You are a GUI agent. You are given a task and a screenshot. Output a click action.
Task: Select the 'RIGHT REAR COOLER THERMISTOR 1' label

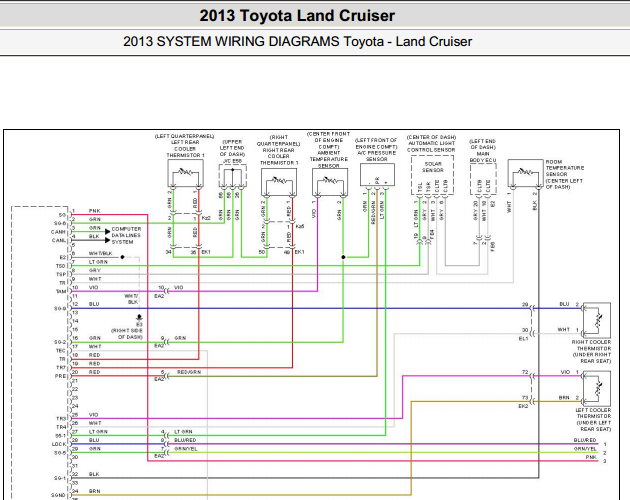coord(278,156)
